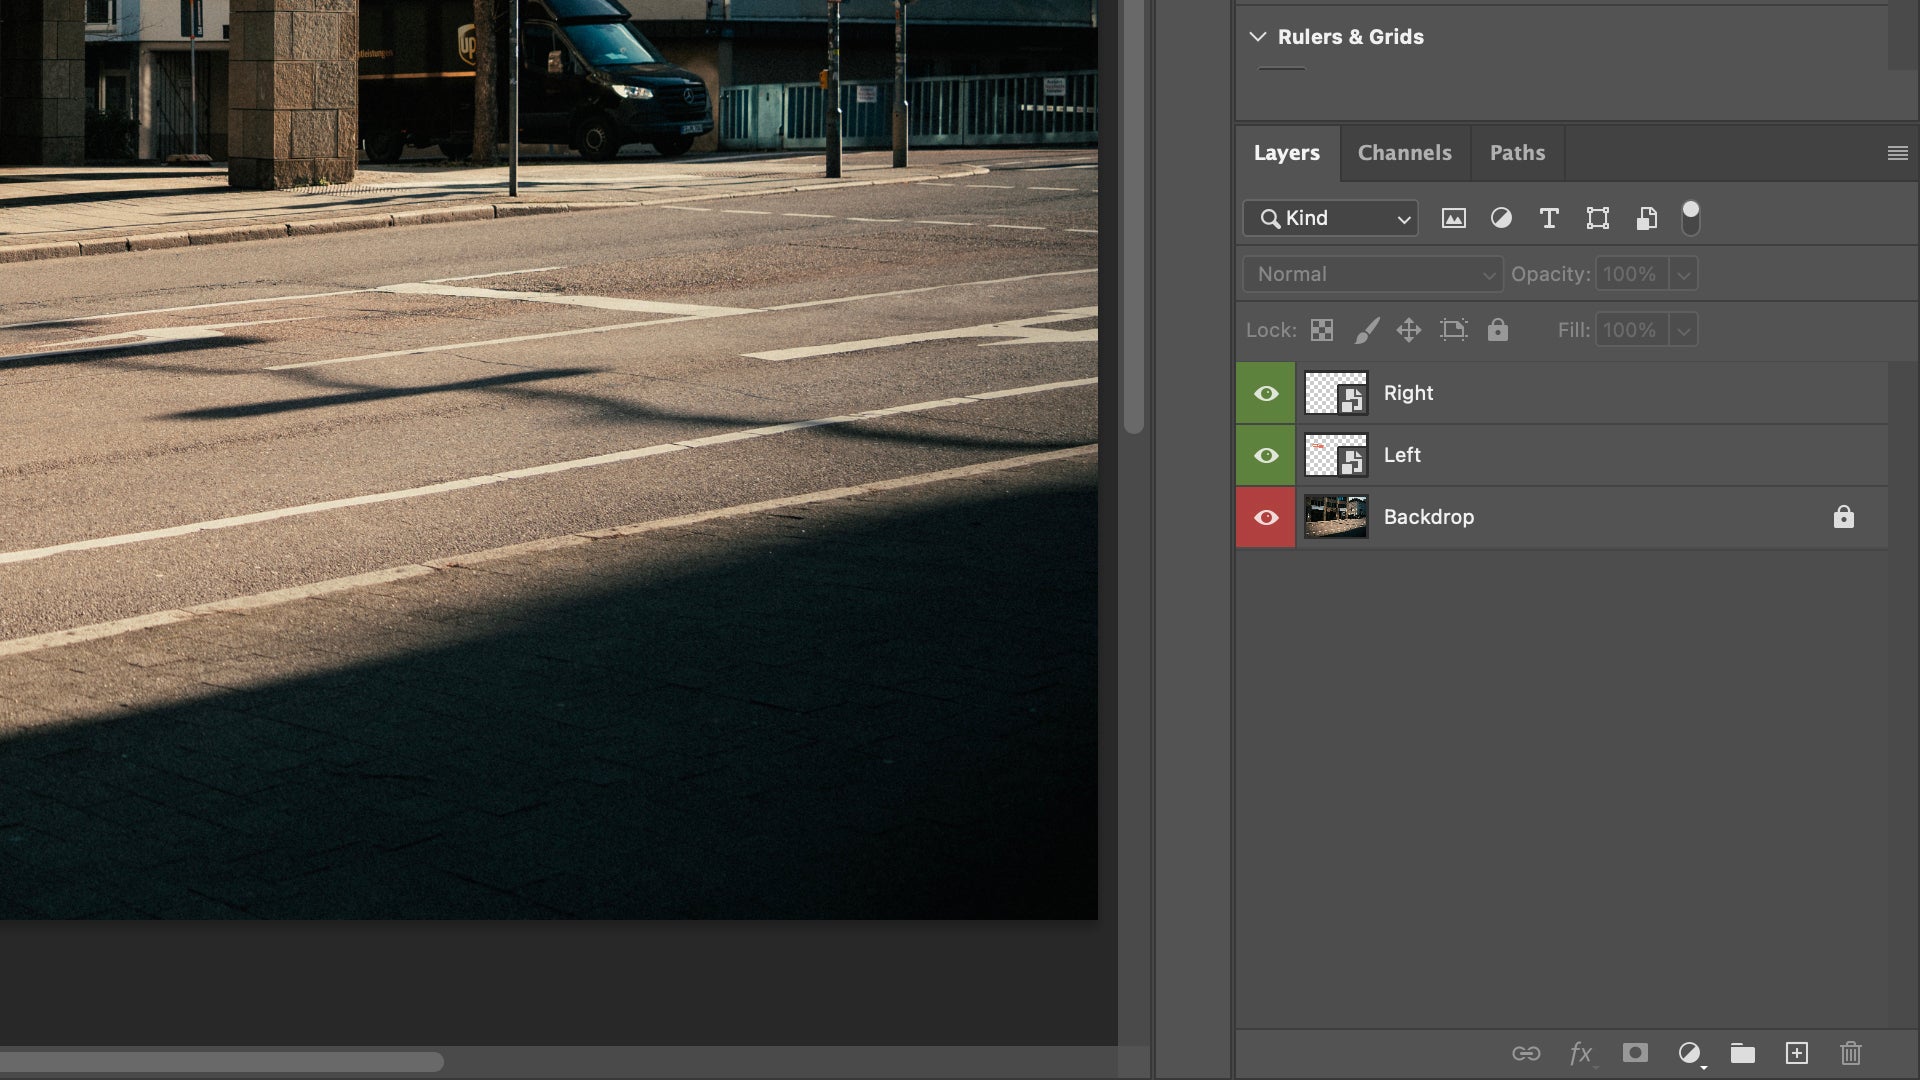This screenshot has height=1080, width=1920.
Task: Create a new layer icon
Action: pyautogui.click(x=1797, y=1053)
